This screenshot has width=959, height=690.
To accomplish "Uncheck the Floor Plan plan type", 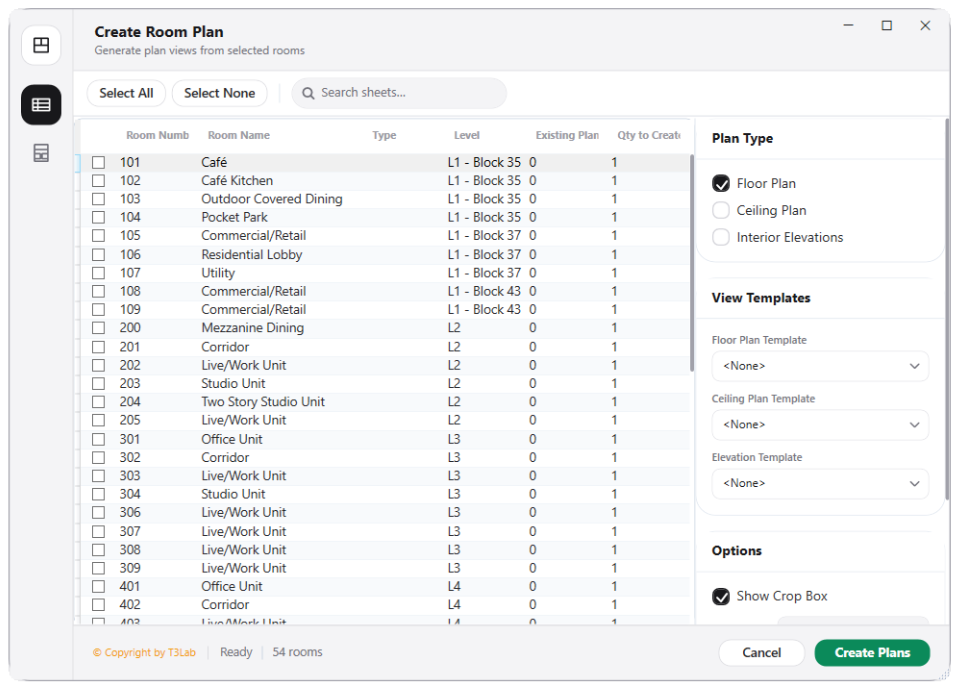I will [721, 184].
